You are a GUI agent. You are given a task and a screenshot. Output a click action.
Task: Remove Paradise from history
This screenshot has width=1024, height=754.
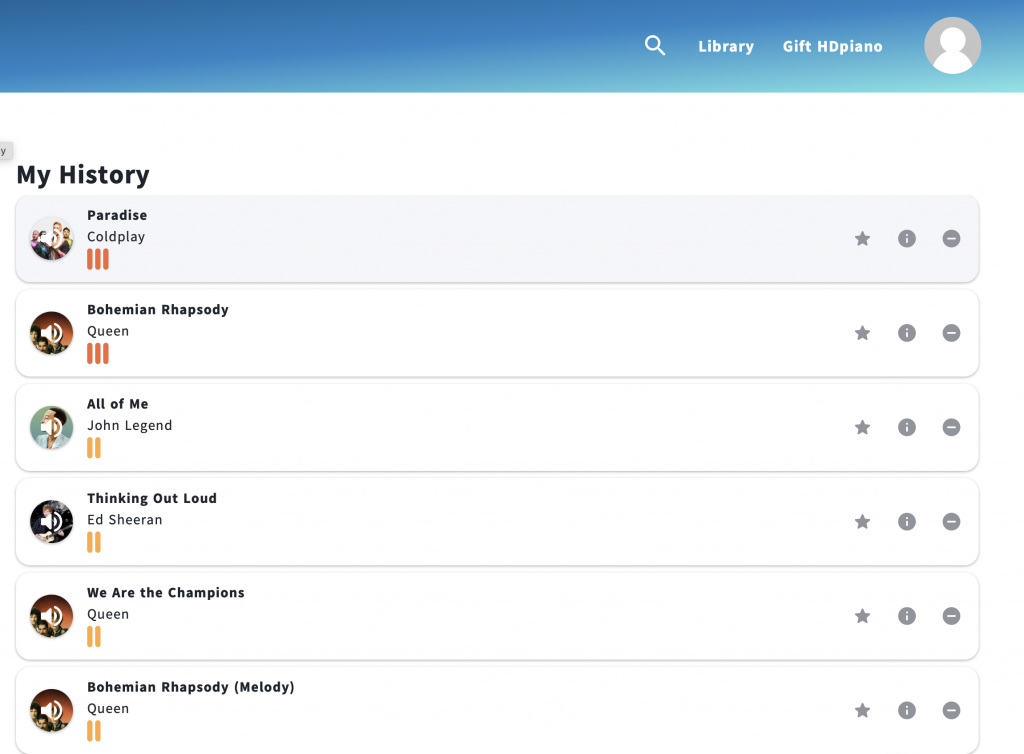pyautogui.click(x=951, y=239)
